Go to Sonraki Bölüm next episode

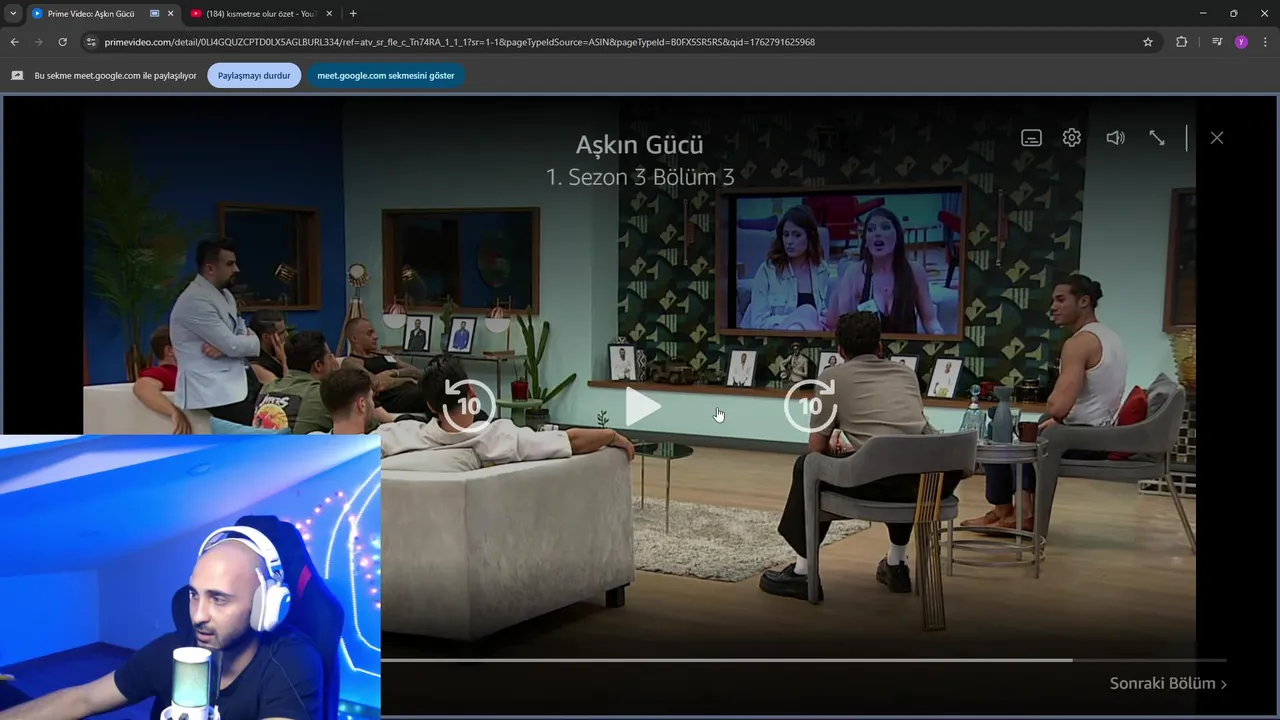(x=1168, y=683)
